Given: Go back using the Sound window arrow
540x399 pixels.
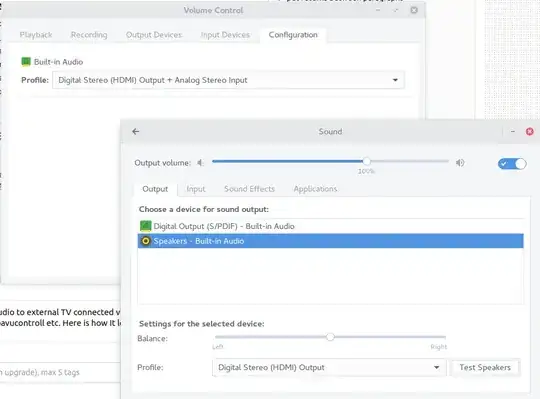Looking at the screenshot, I should tap(136, 132).
